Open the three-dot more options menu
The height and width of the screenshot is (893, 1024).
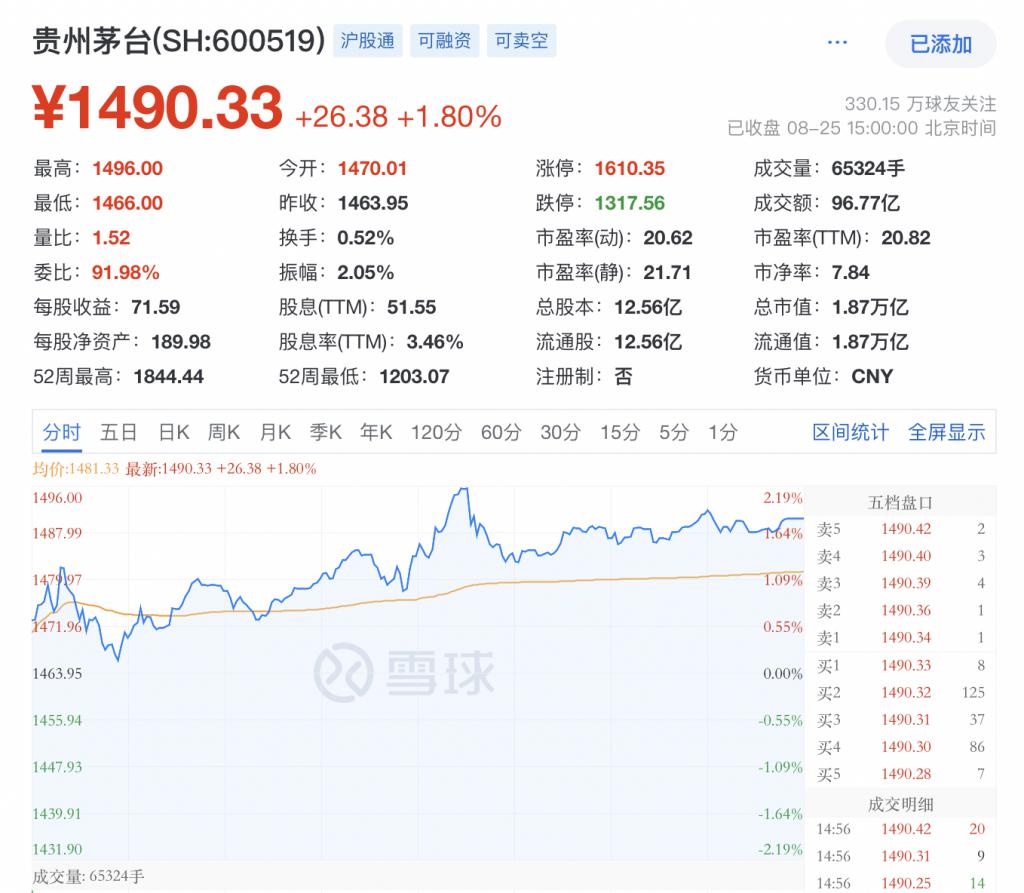click(837, 42)
